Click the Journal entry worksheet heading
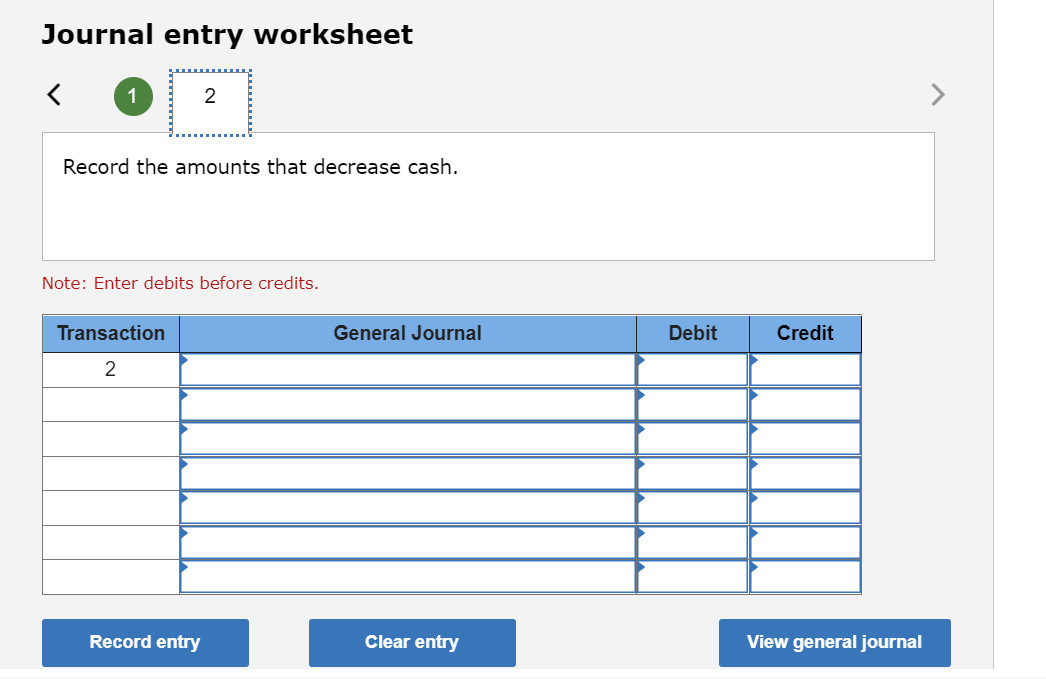1046x679 pixels. 227,35
